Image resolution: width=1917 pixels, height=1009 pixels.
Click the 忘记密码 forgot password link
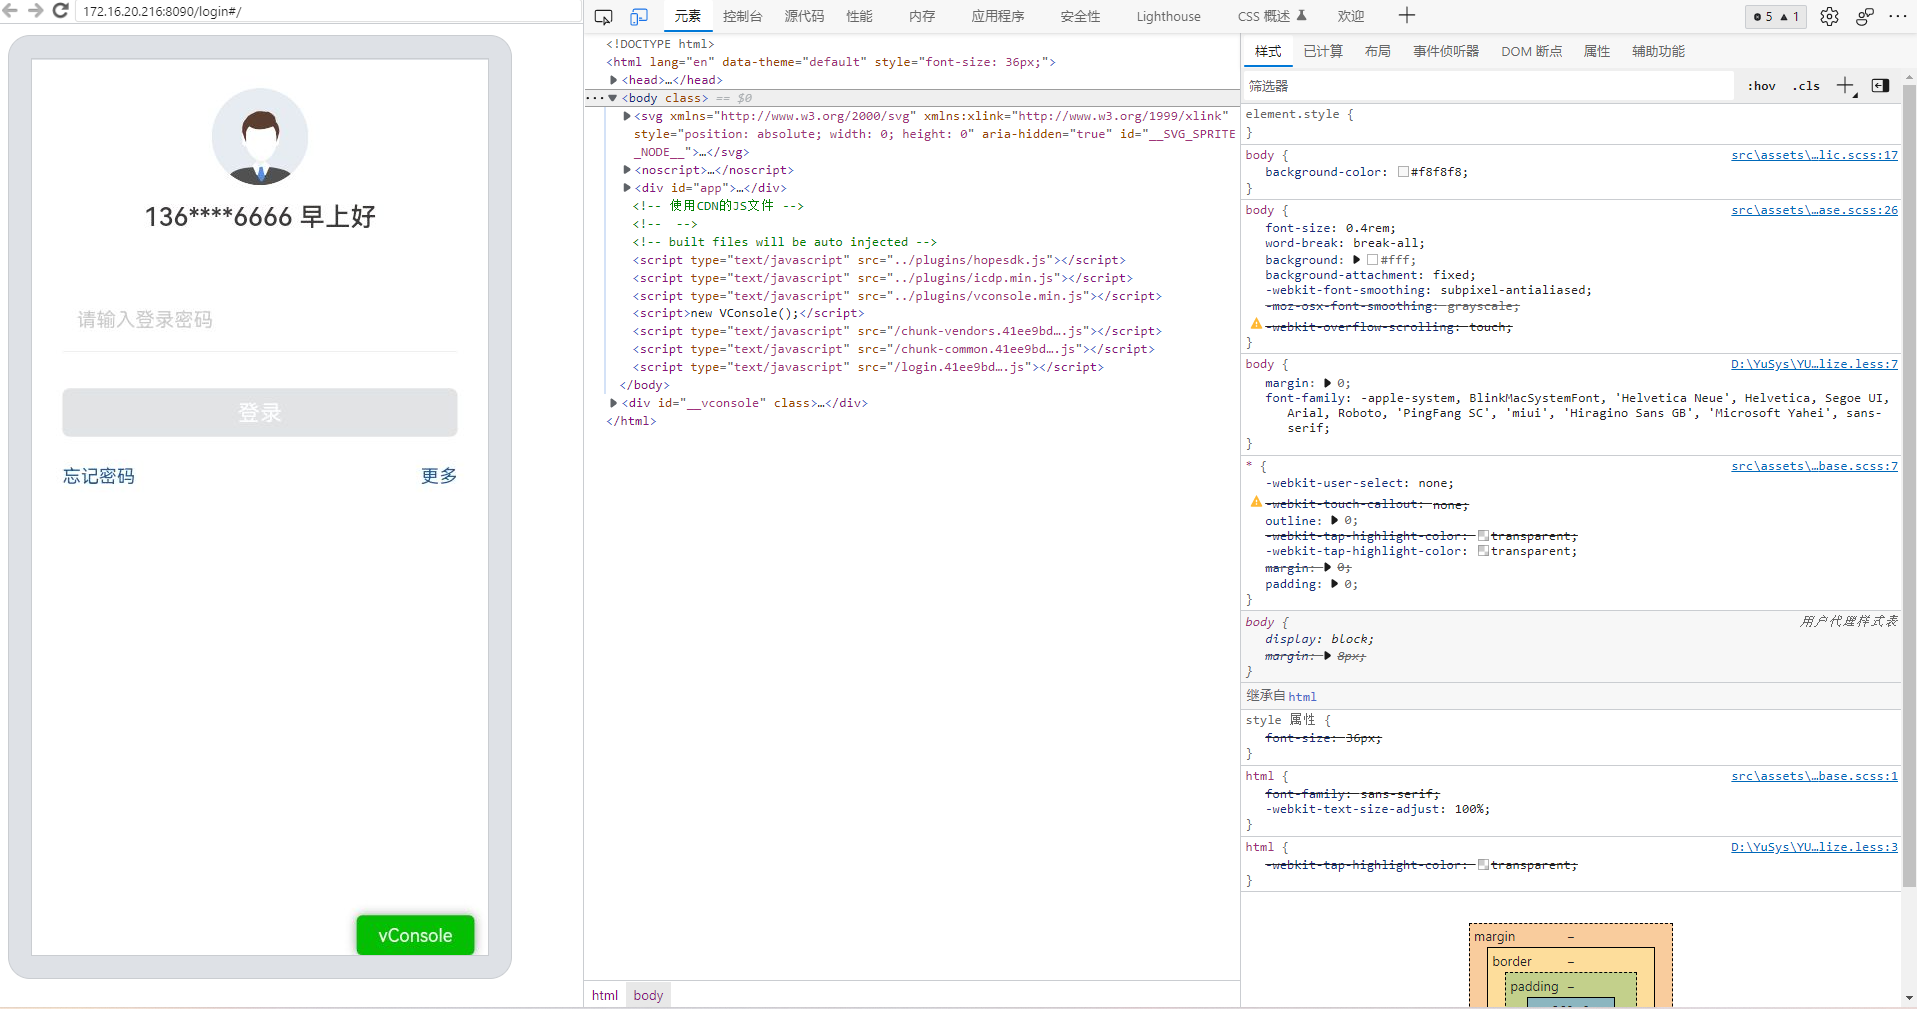tap(99, 476)
